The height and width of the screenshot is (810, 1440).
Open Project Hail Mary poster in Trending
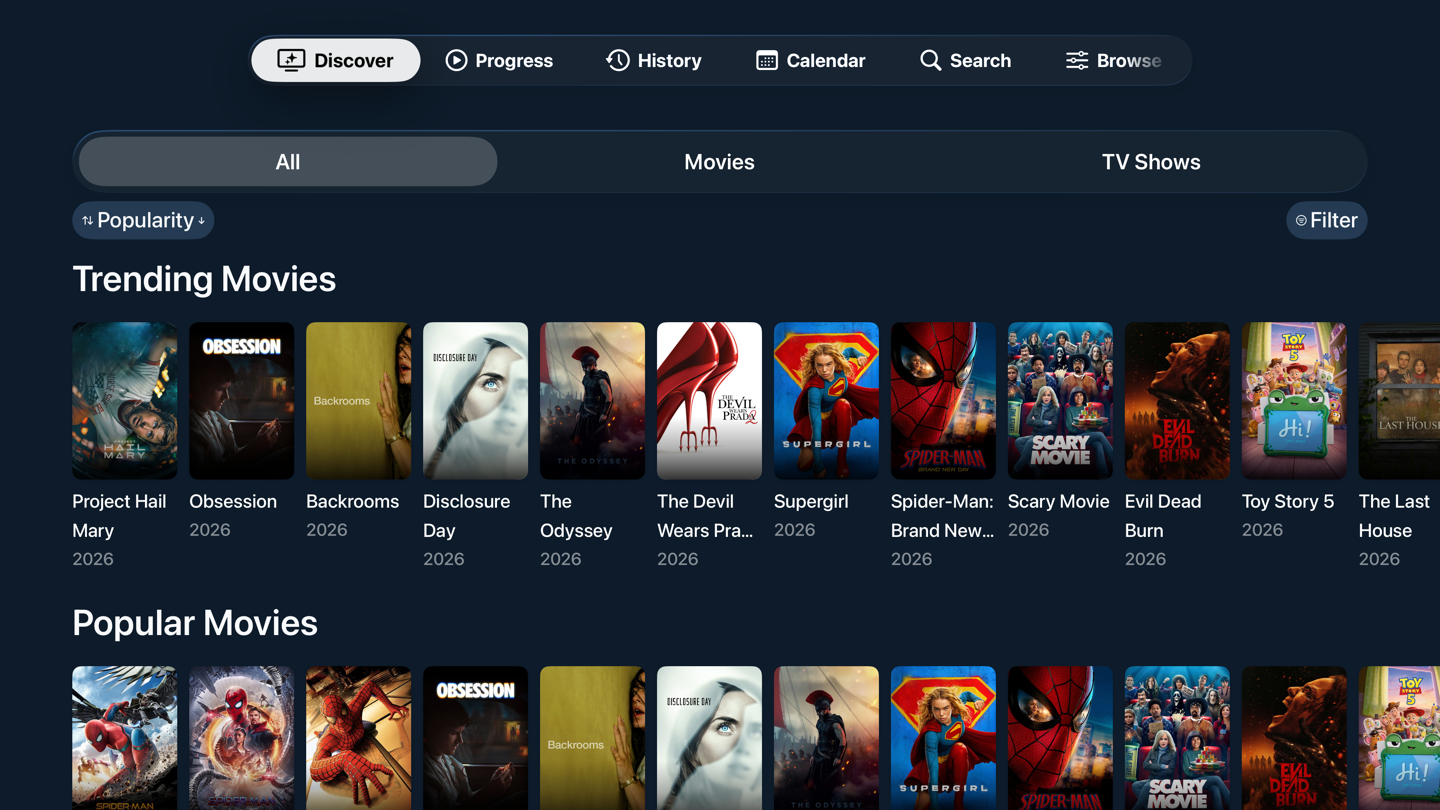[124, 400]
